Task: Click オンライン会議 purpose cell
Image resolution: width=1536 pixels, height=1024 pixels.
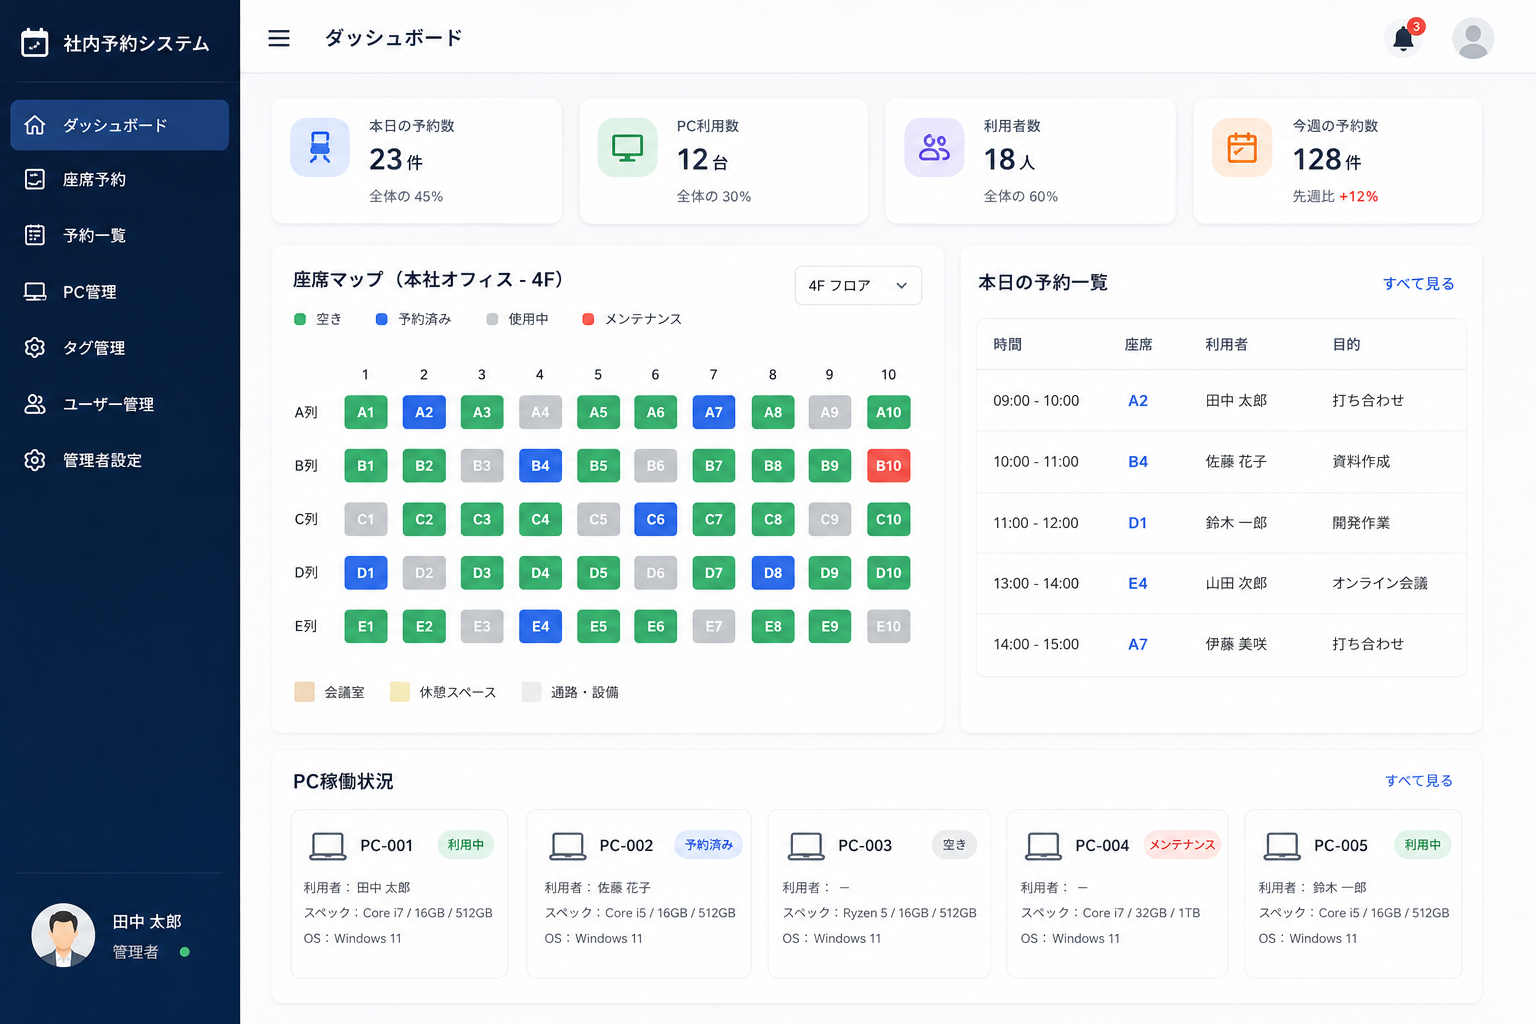Action: pos(1380,584)
